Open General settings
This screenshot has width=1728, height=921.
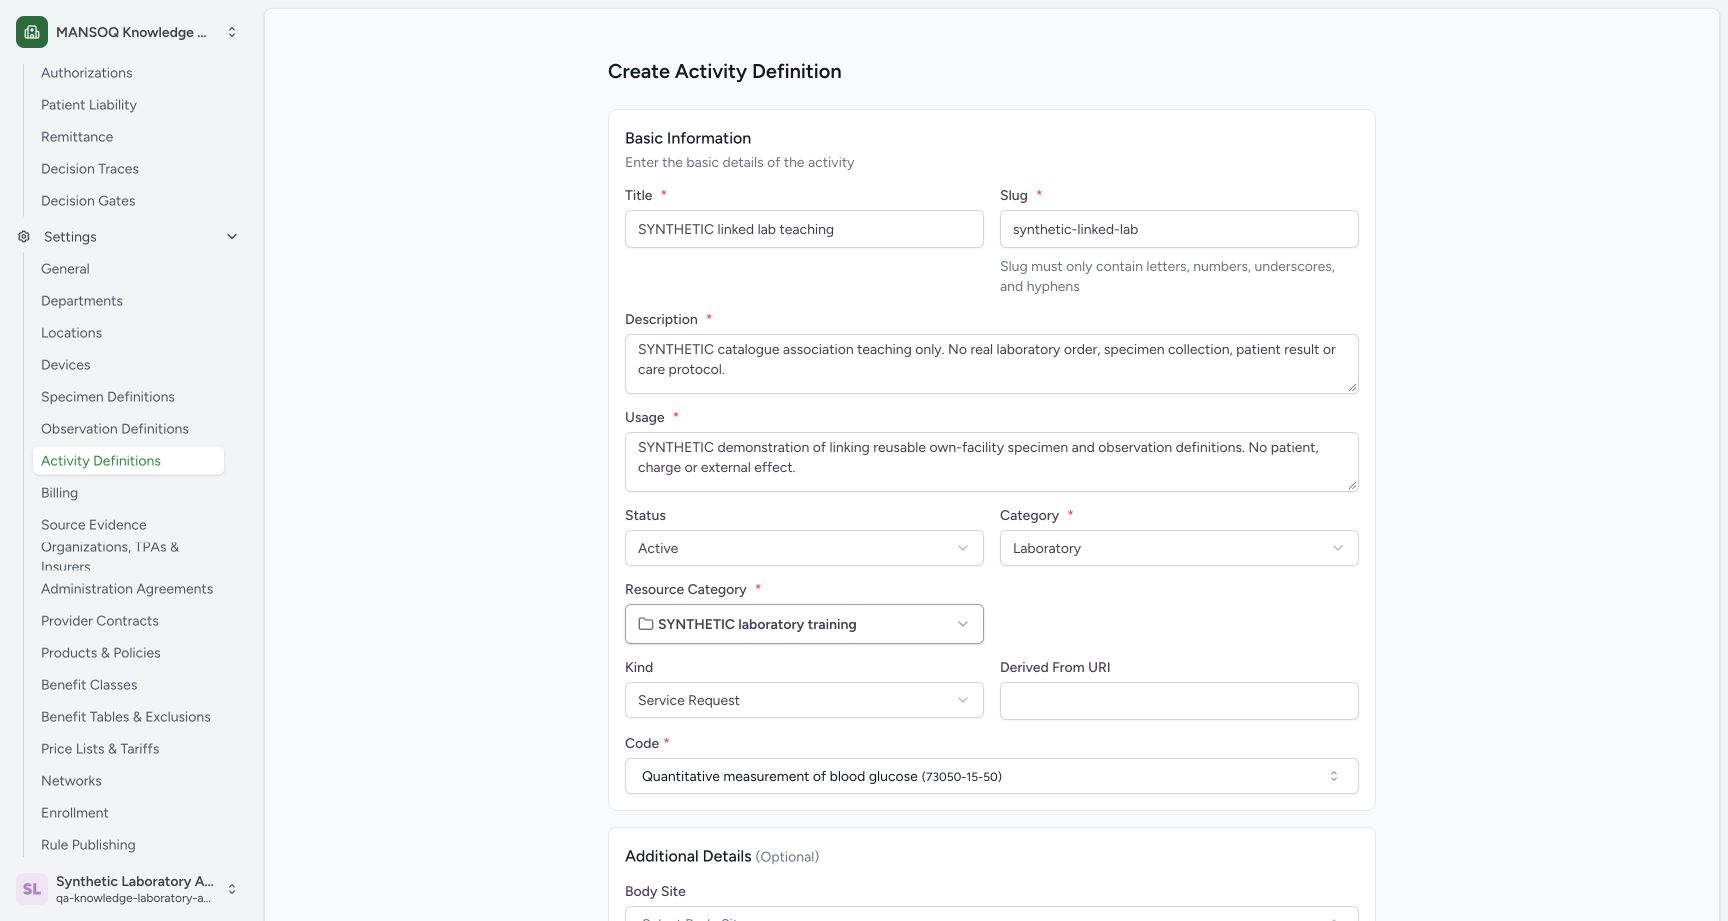click(x=128, y=269)
